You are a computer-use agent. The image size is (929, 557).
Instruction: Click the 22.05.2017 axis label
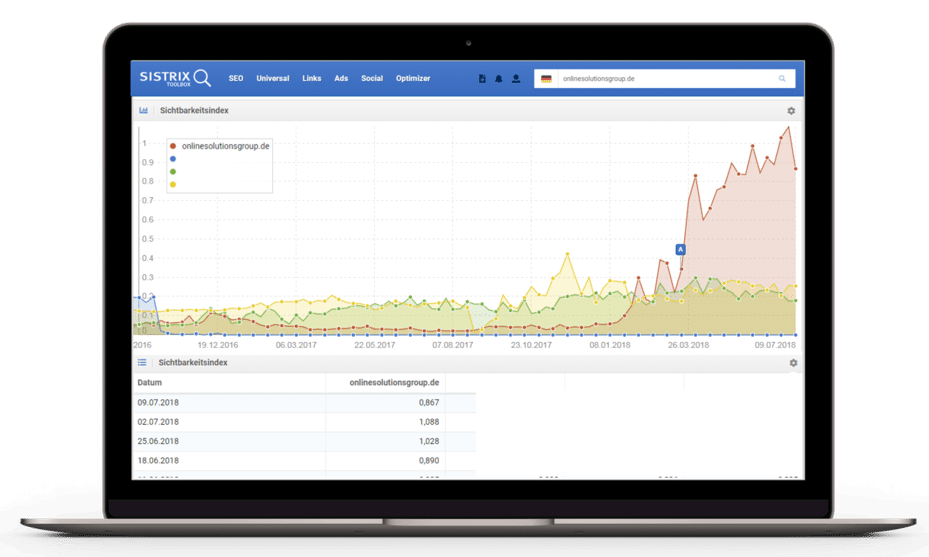pyautogui.click(x=374, y=345)
